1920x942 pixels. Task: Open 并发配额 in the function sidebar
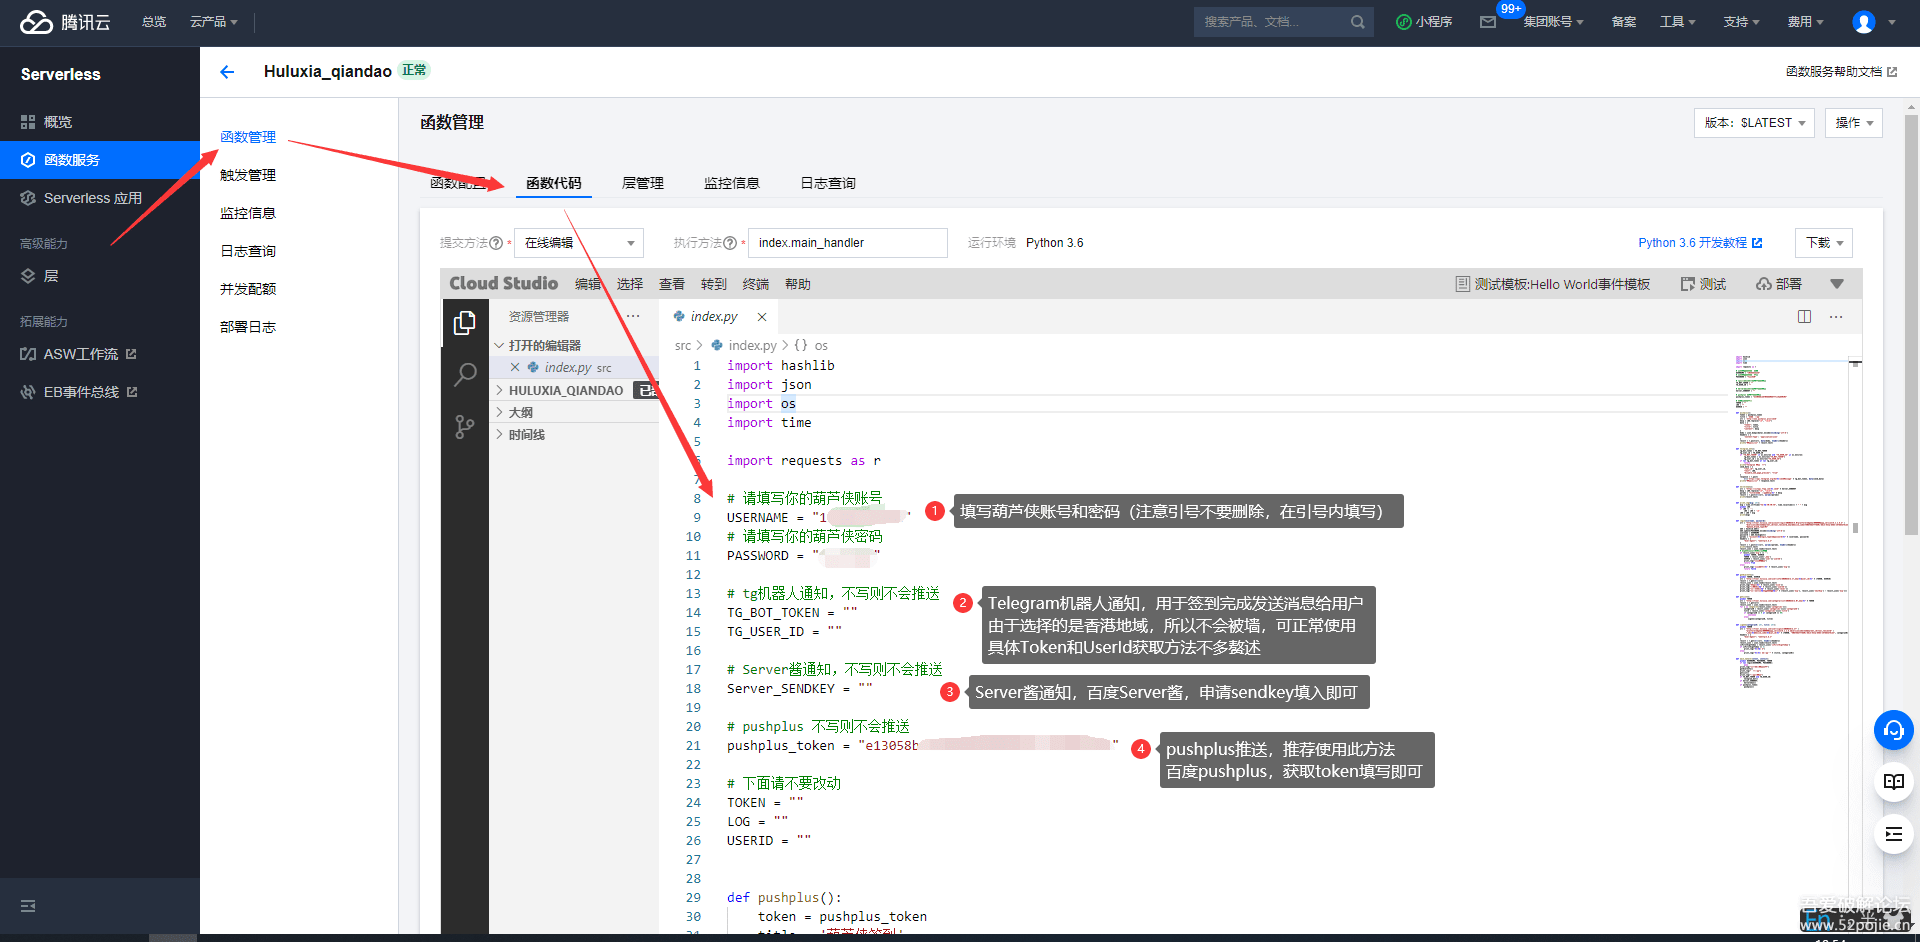coord(248,290)
